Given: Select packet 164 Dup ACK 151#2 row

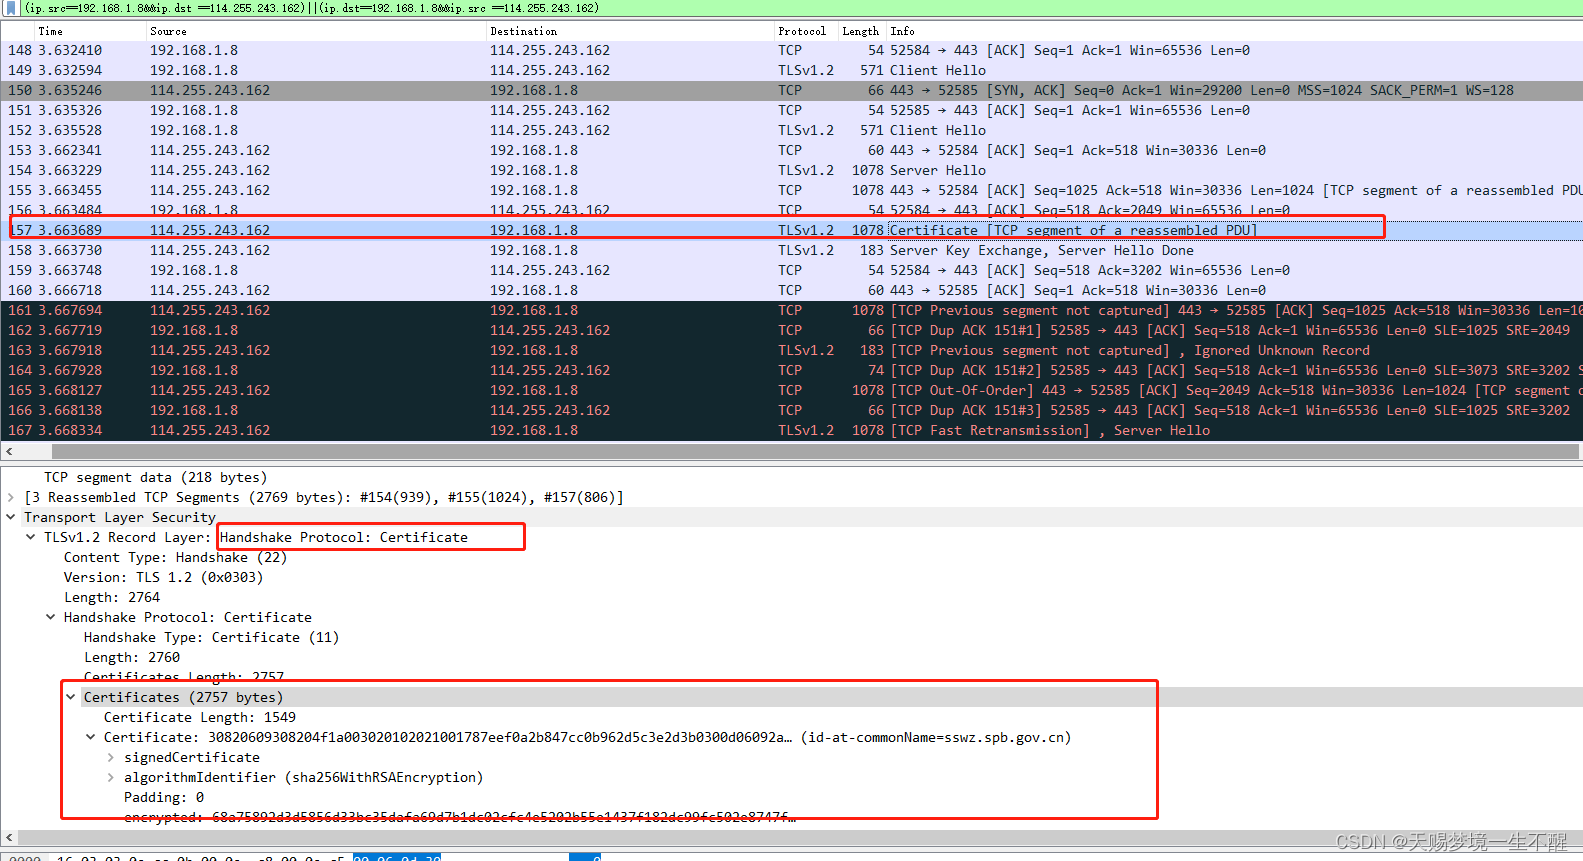Looking at the screenshot, I should click(x=791, y=370).
